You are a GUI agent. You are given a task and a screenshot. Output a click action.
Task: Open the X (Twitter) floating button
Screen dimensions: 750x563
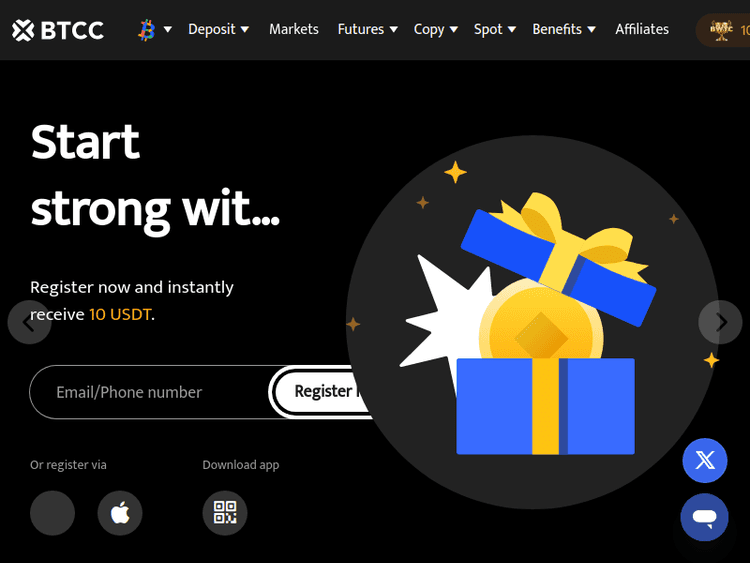point(705,461)
